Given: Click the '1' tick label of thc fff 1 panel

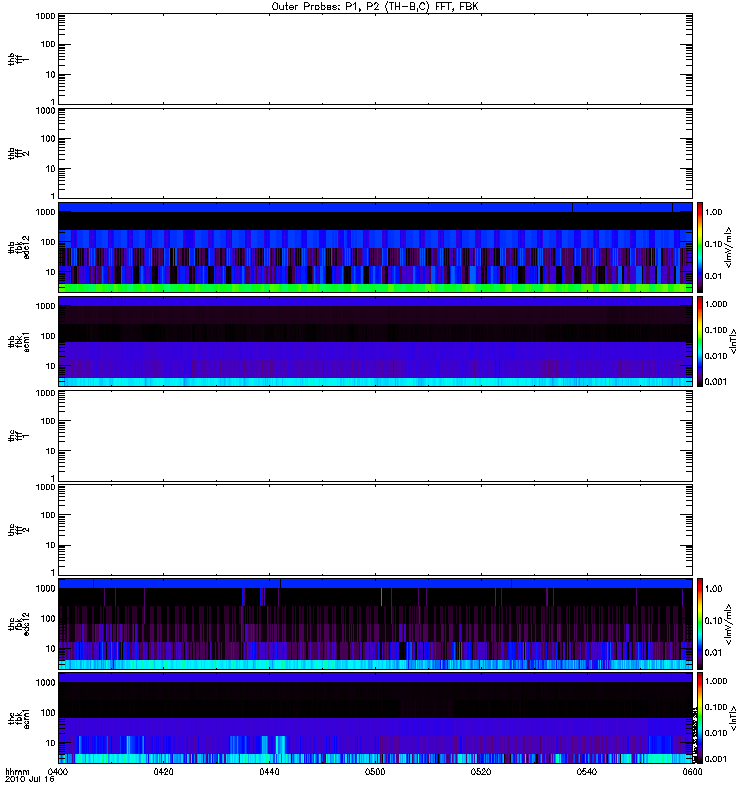Looking at the screenshot, I should point(53,478).
